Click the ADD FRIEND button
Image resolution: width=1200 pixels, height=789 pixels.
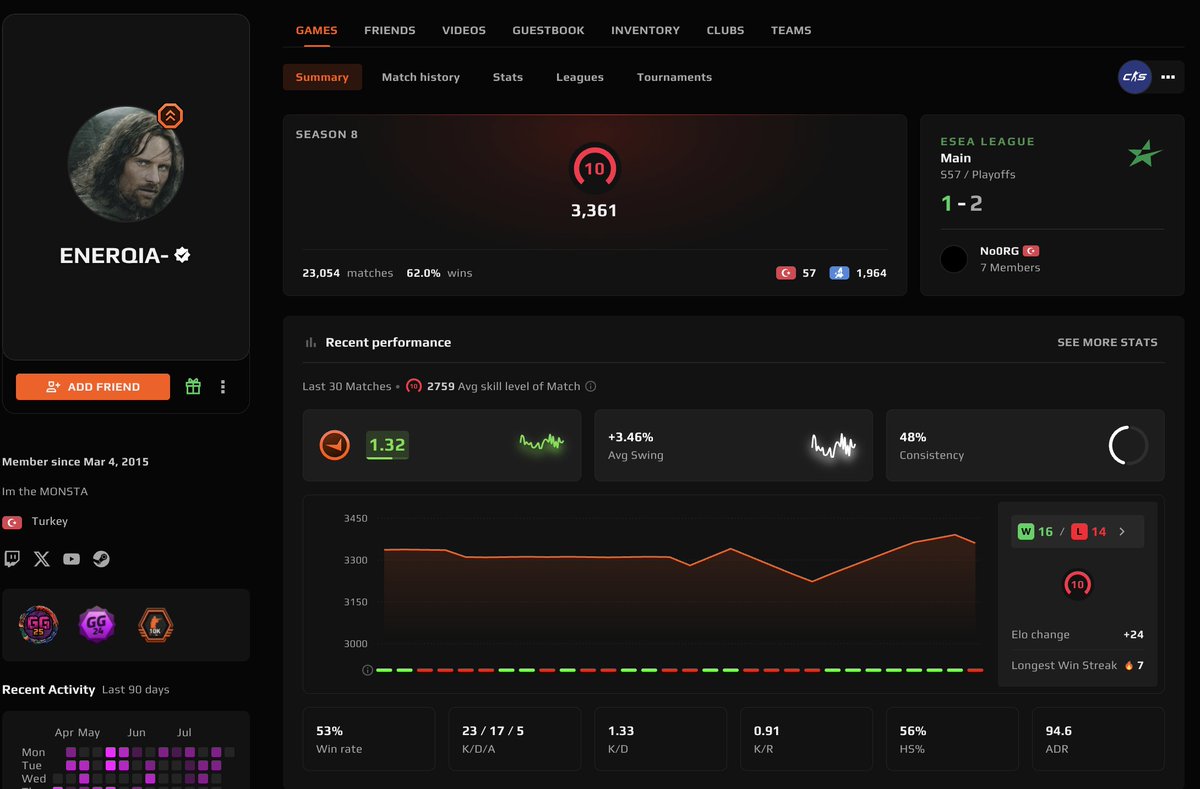click(x=93, y=387)
